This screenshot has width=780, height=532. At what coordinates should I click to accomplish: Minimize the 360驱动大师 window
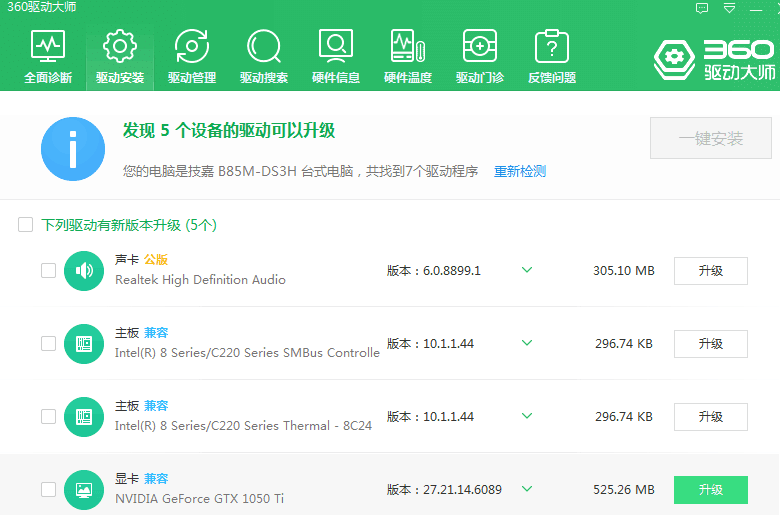(x=756, y=9)
